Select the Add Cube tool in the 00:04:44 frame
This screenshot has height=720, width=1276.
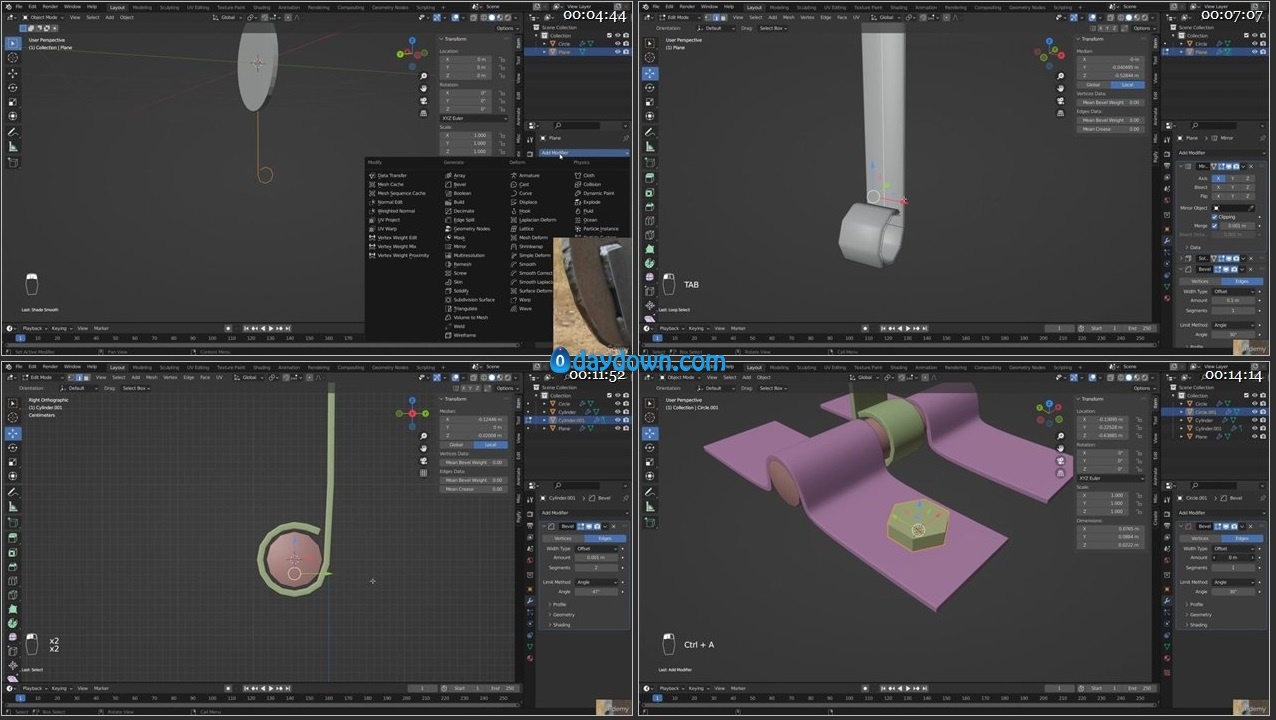[x=13, y=165]
